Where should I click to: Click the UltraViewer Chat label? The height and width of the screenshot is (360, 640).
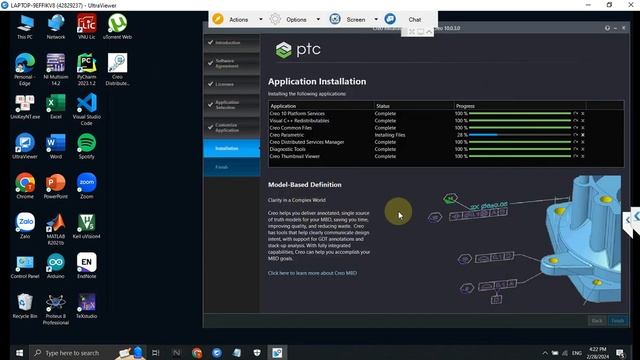tap(415, 20)
